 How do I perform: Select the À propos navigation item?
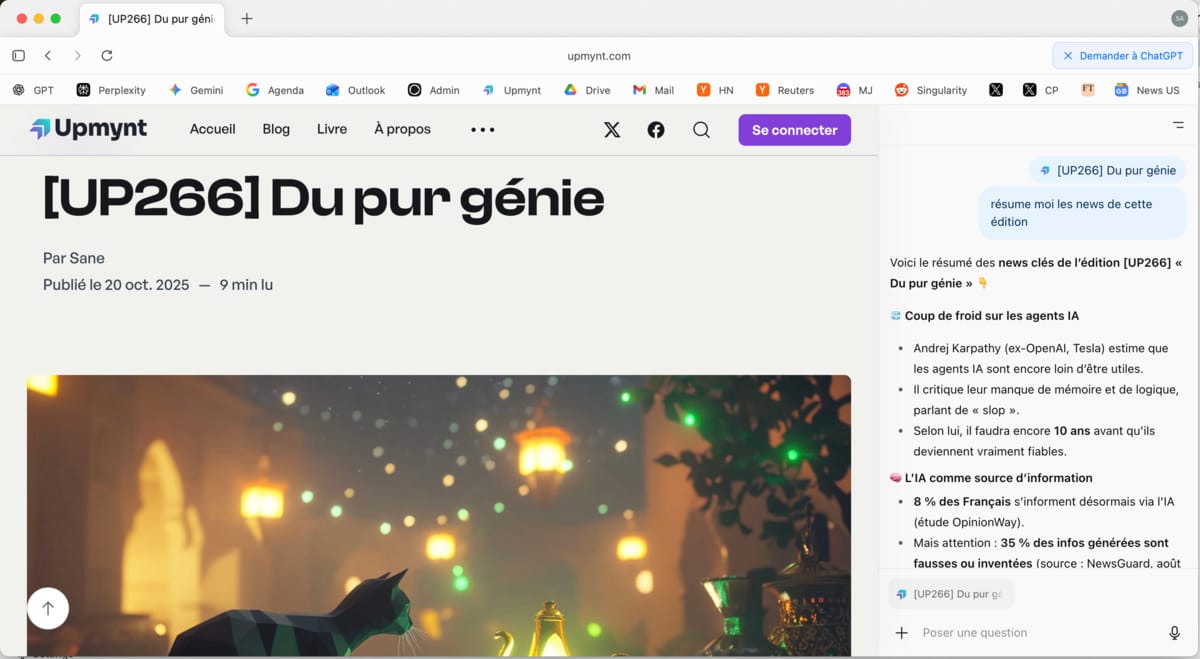point(402,129)
